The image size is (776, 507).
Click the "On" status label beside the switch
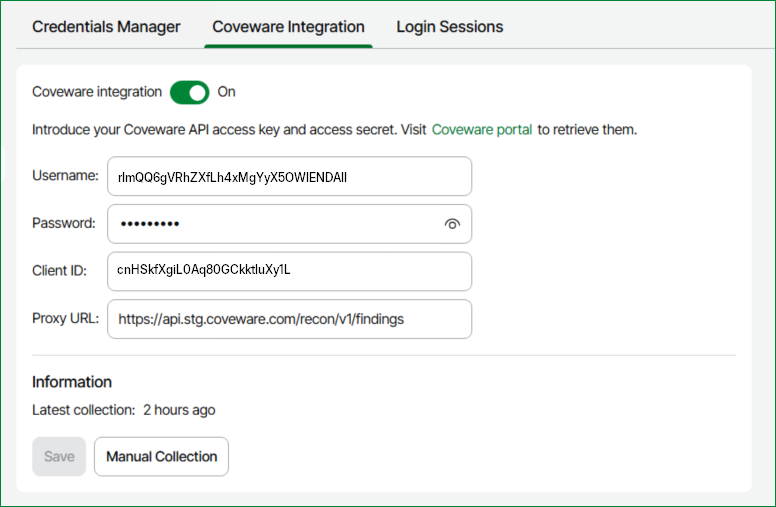click(x=227, y=92)
